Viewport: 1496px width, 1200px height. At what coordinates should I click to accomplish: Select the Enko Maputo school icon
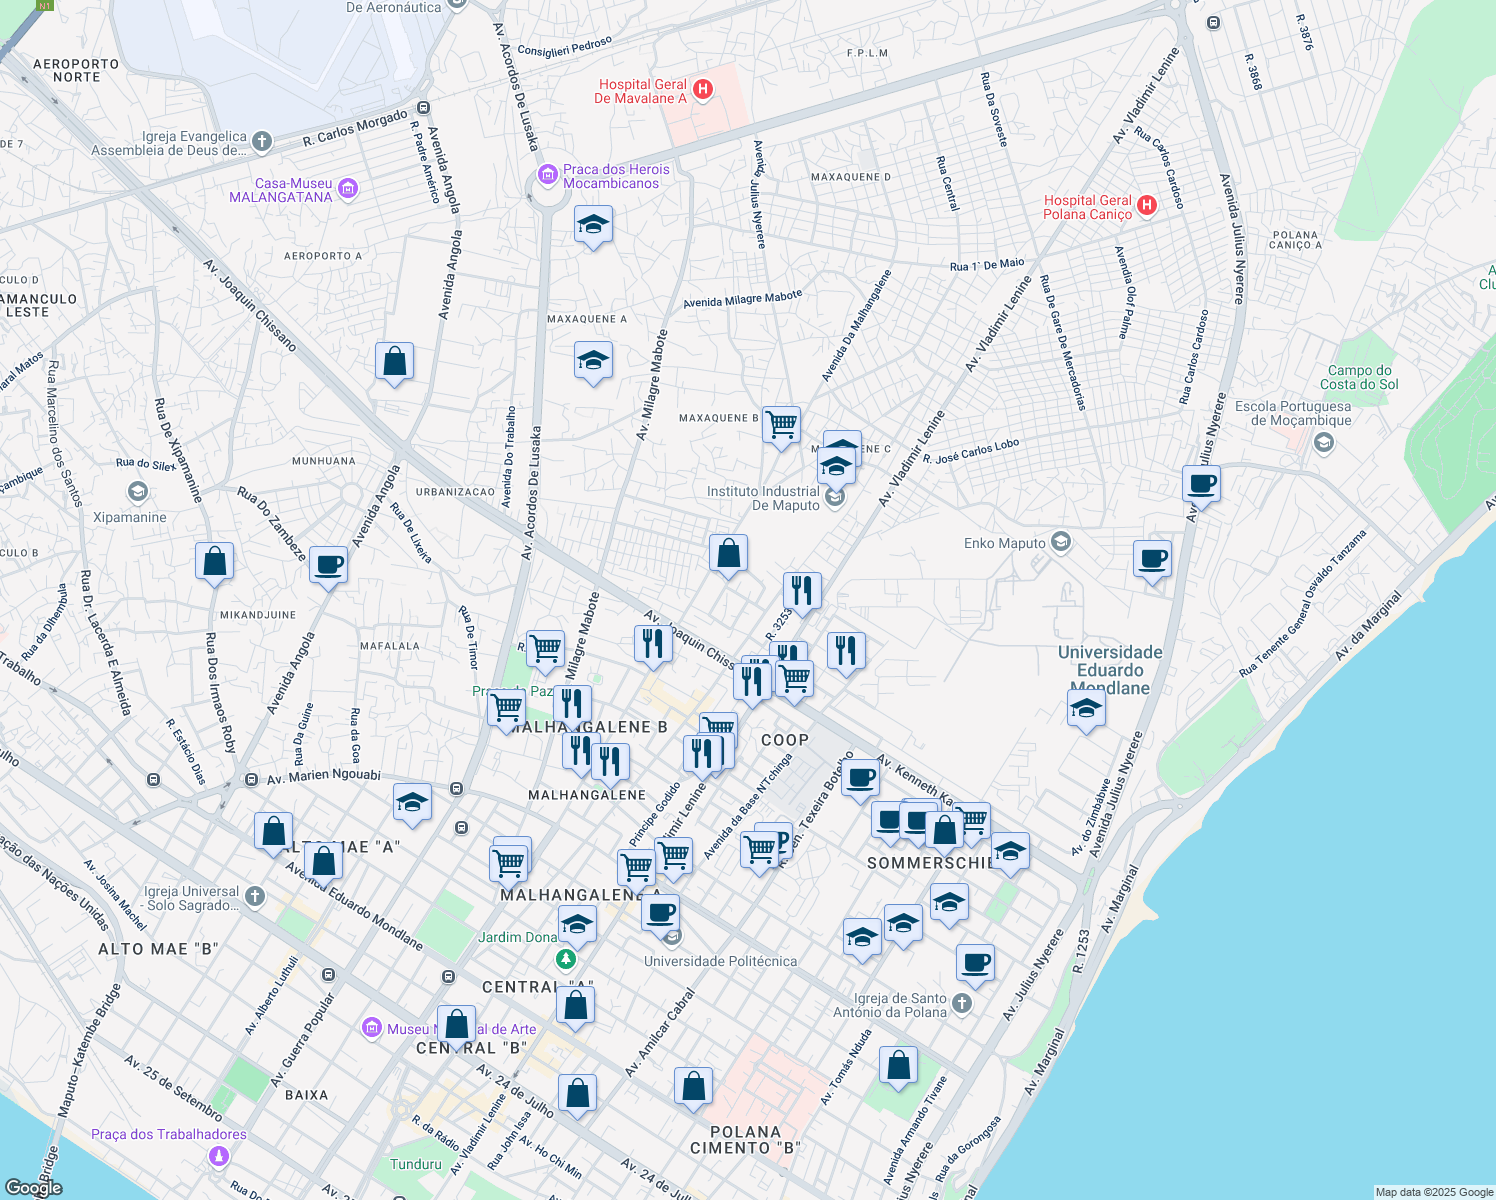[1061, 542]
